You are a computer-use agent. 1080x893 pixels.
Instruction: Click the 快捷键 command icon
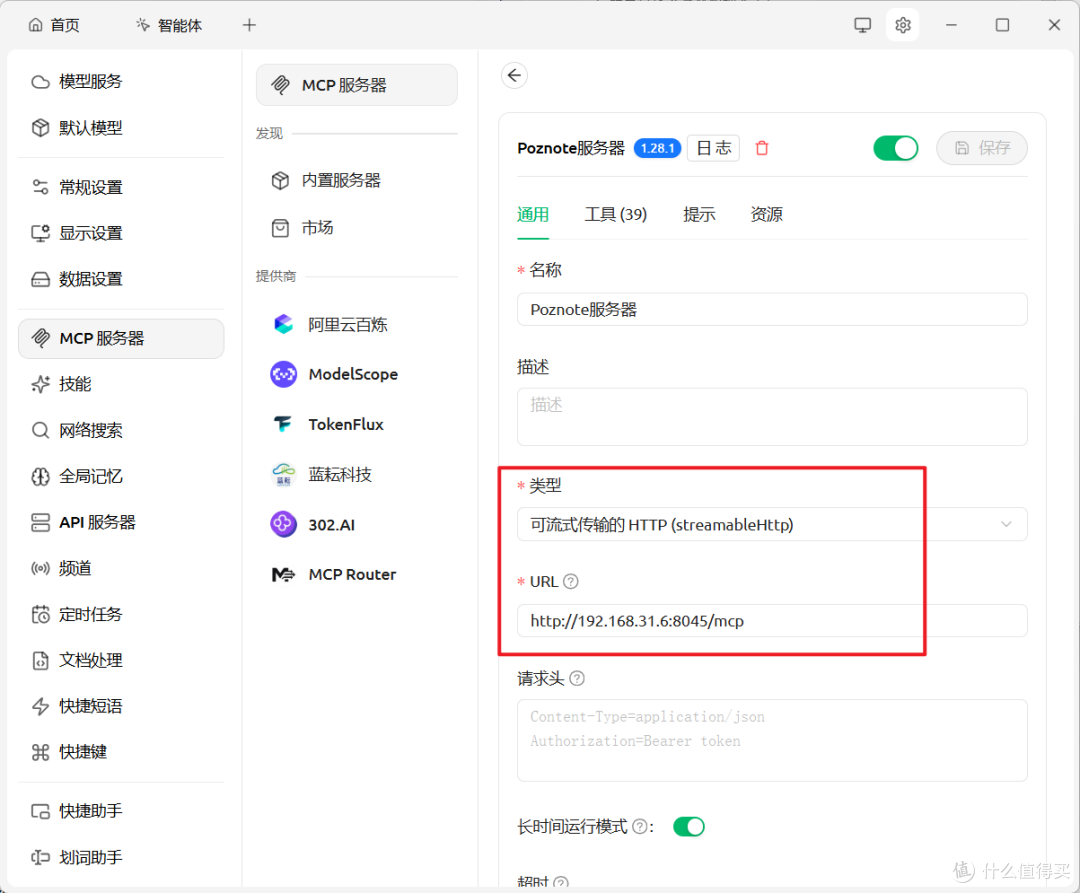[41, 752]
